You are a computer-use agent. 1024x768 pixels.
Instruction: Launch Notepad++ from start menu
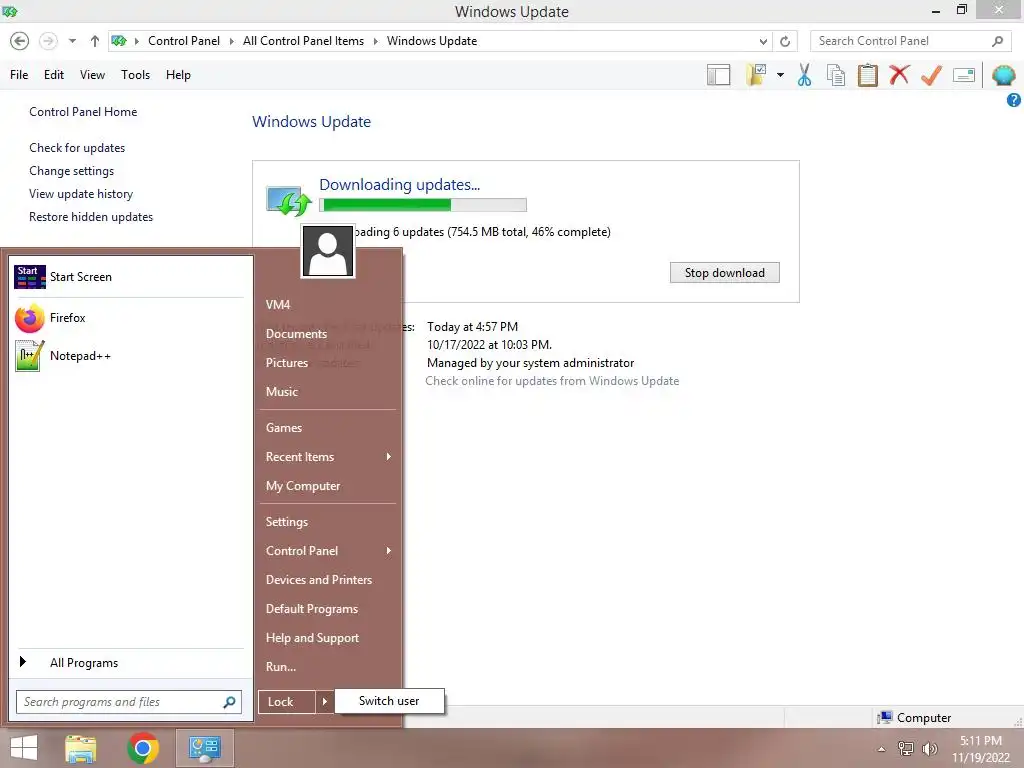pos(129,356)
